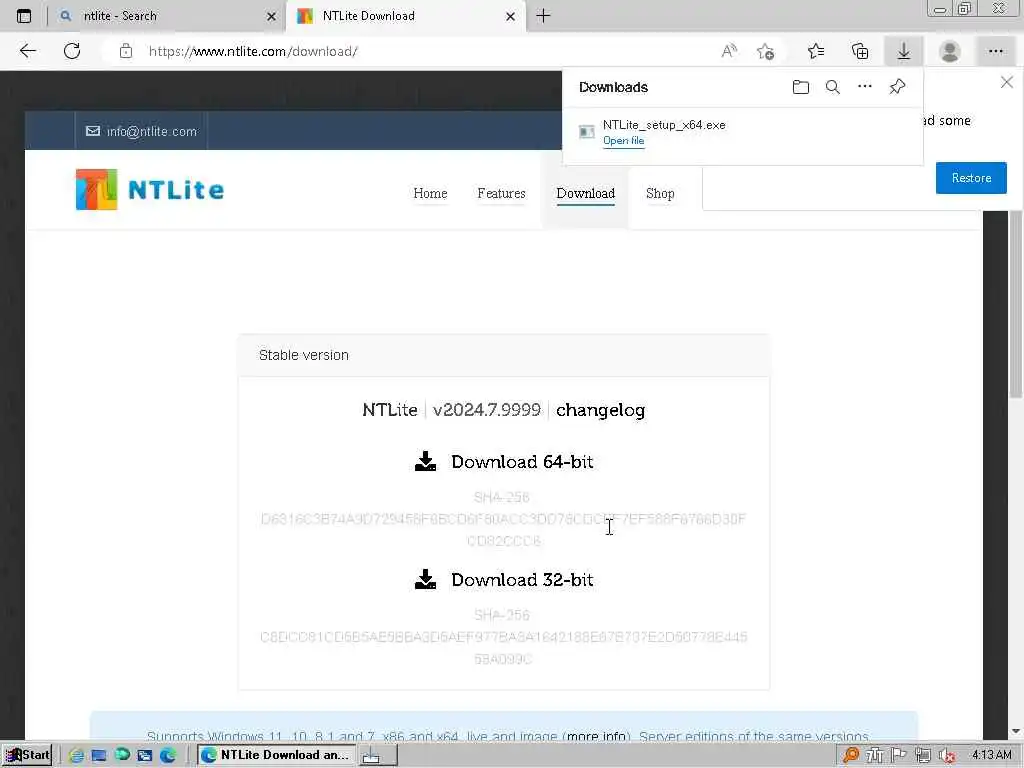Click the Stable version heading
This screenshot has width=1024, height=768.
pyautogui.click(x=304, y=355)
